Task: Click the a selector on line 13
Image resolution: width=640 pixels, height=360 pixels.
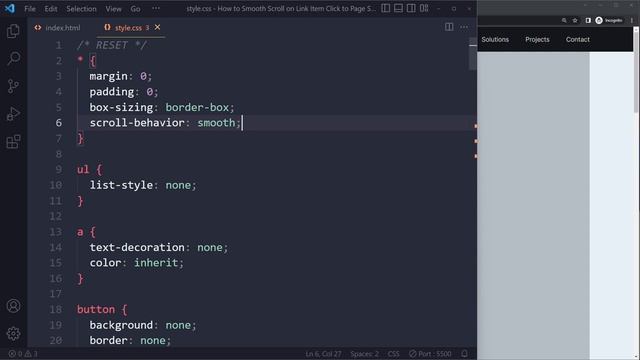Action: pyautogui.click(x=80, y=232)
